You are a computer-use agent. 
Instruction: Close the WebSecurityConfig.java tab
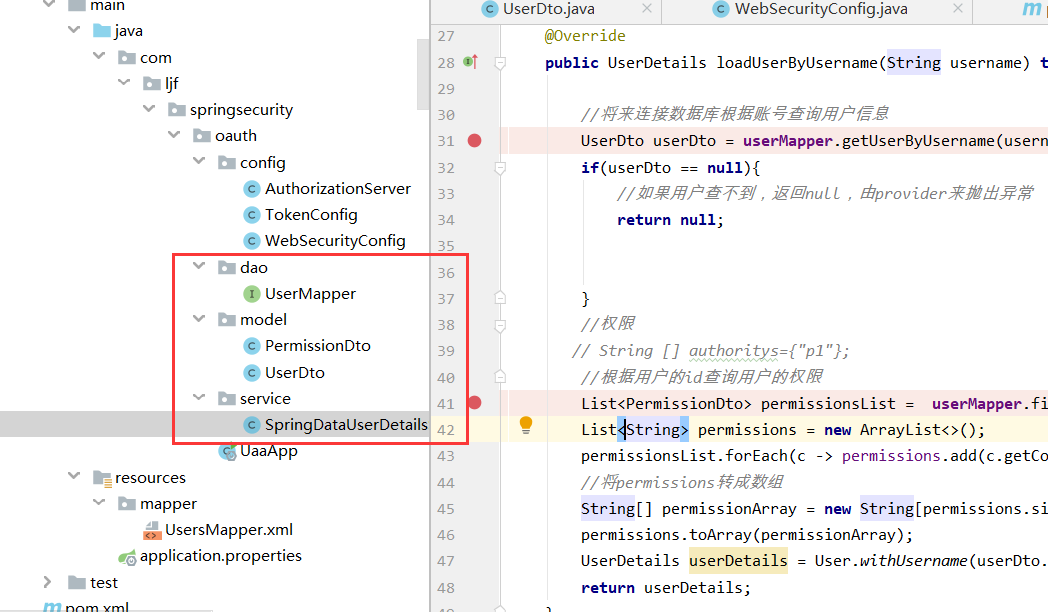(958, 9)
